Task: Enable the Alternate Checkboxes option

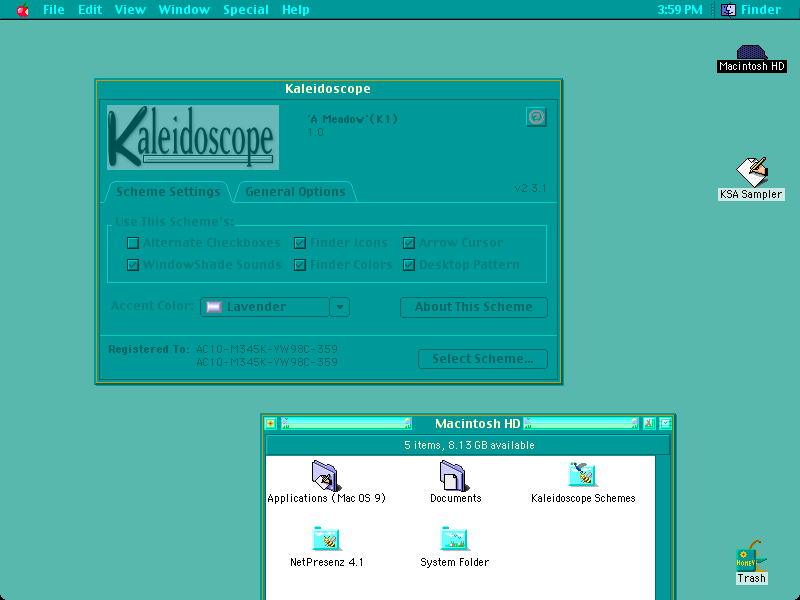Action: click(x=133, y=243)
